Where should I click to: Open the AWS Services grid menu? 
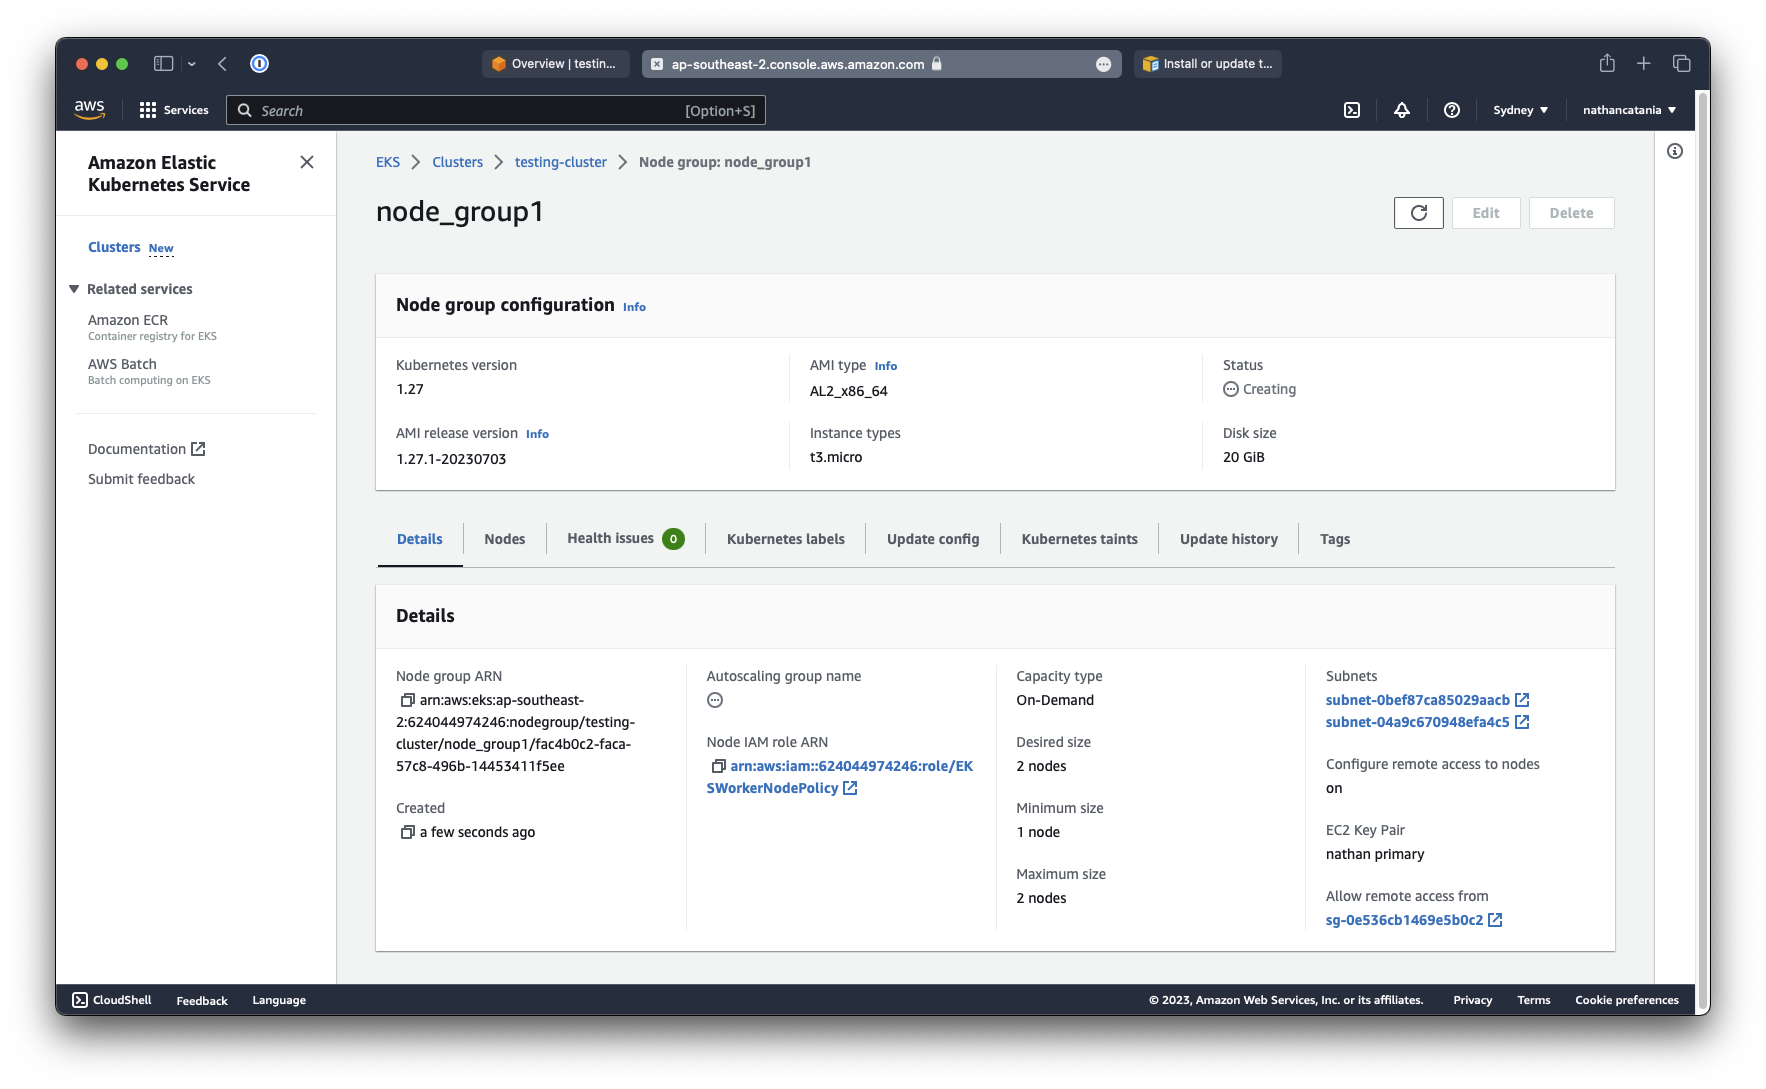(x=148, y=110)
